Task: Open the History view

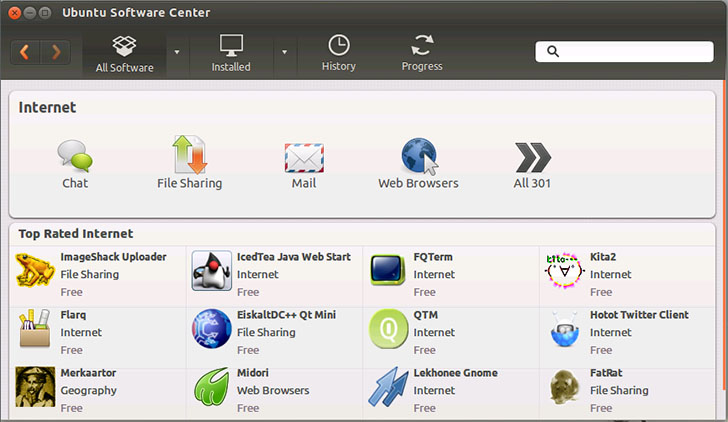Action: tap(338, 53)
